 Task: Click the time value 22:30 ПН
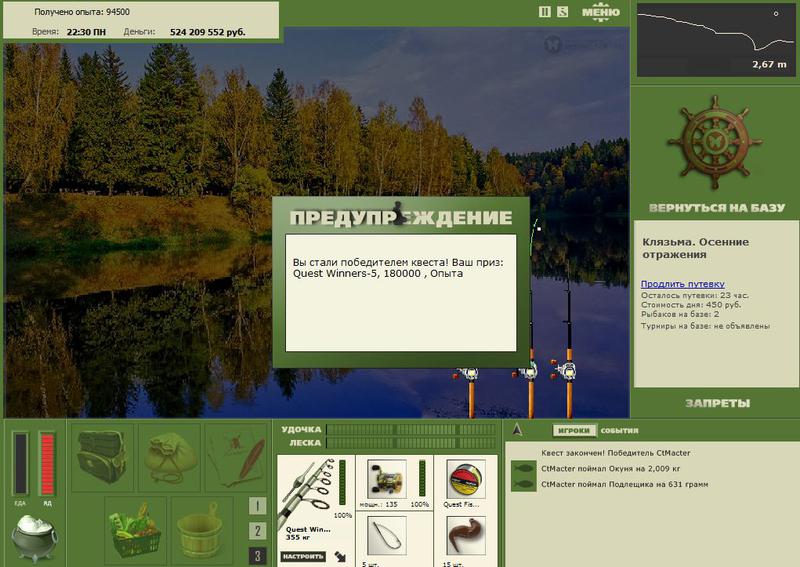pyautogui.click(x=86, y=32)
